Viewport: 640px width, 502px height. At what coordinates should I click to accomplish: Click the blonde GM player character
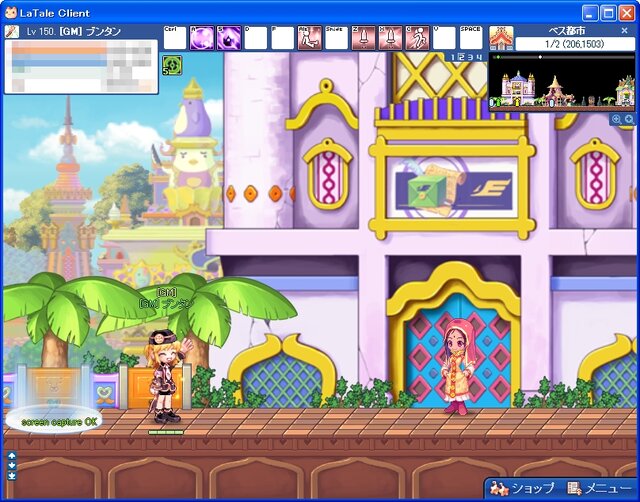point(167,375)
